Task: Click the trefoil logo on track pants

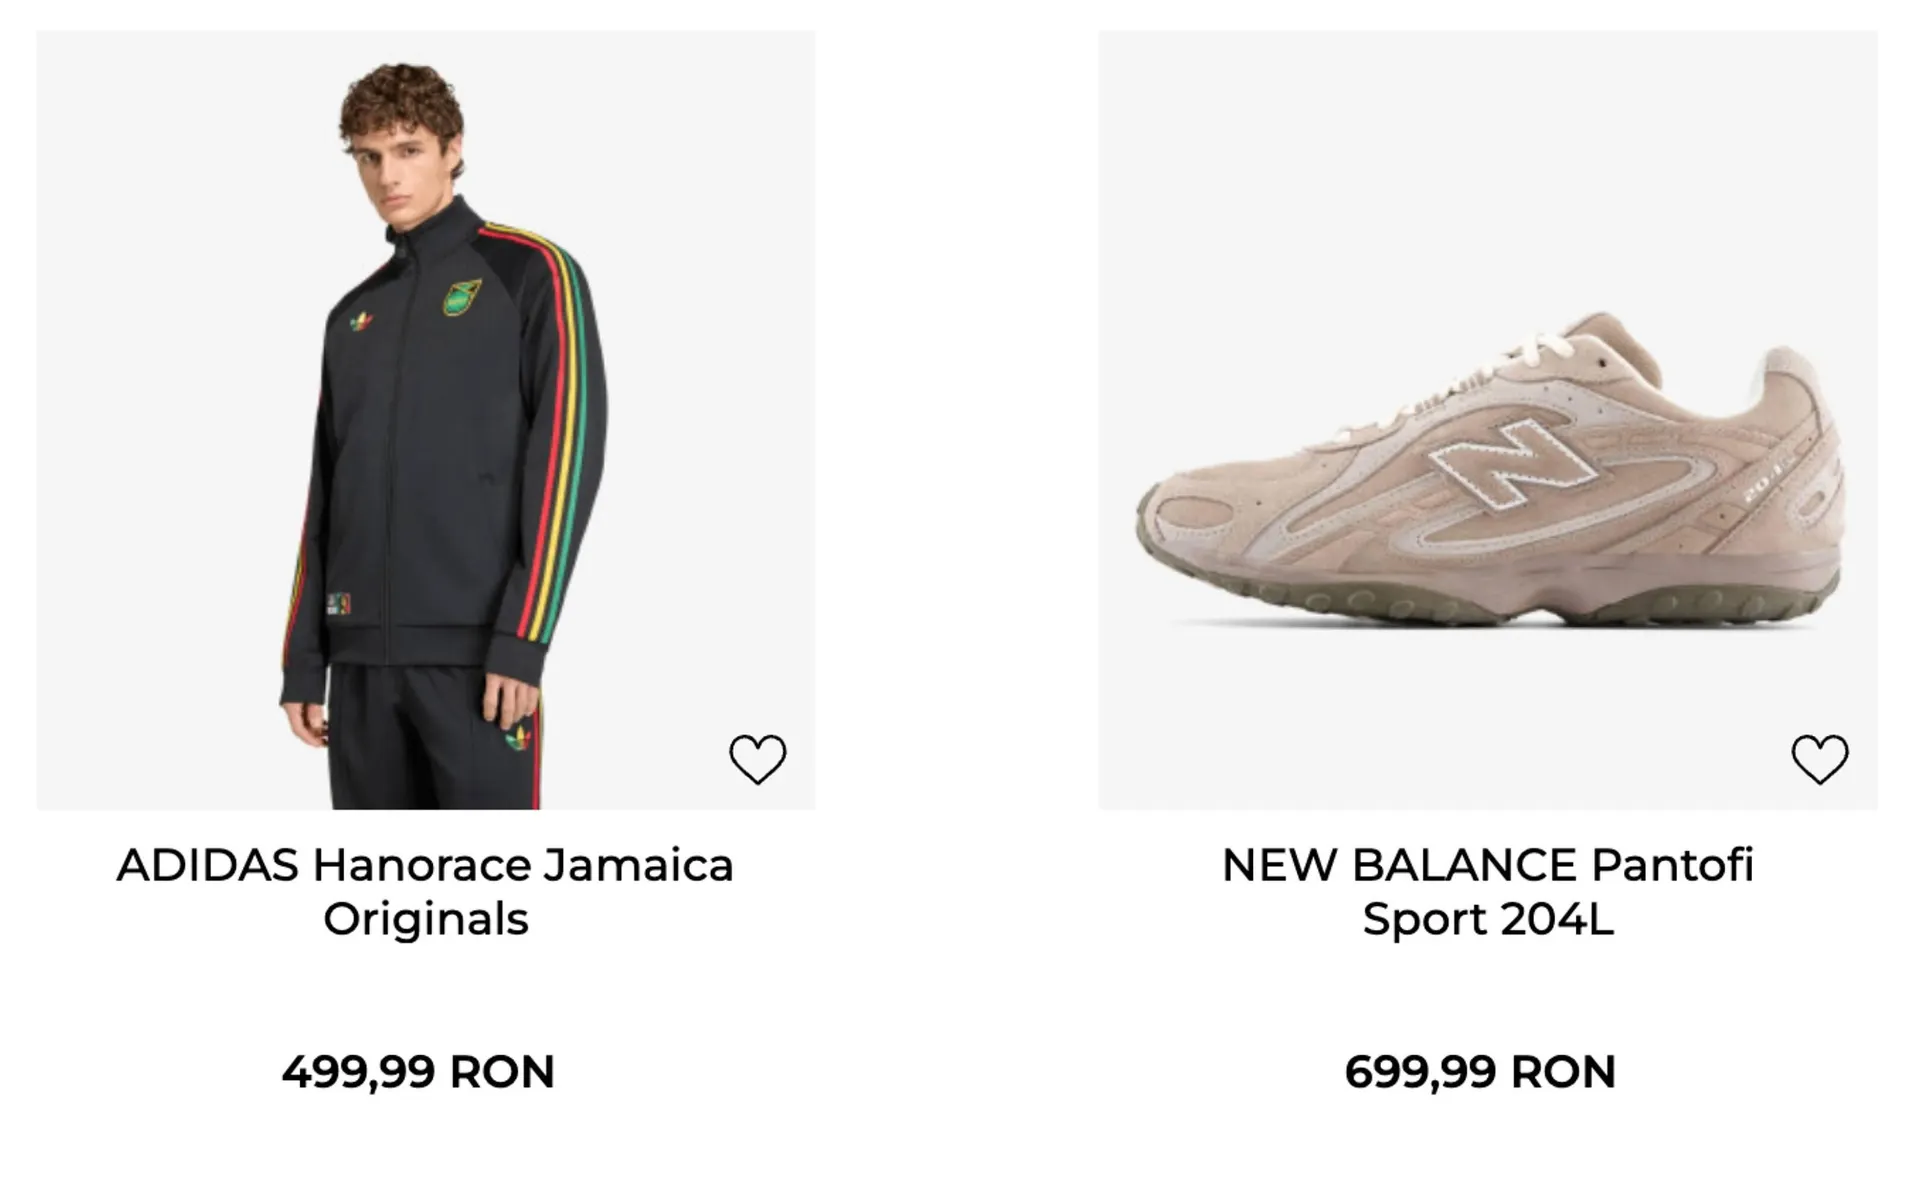Action: click(519, 738)
